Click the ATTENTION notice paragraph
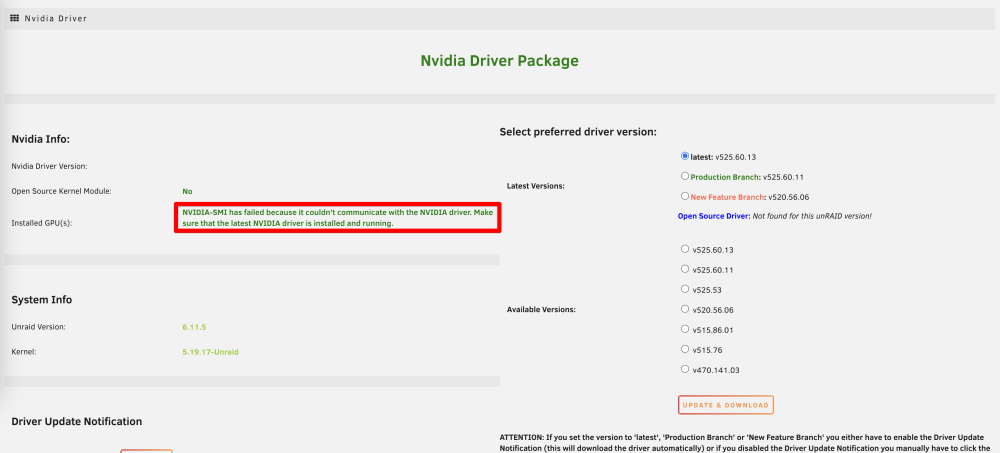 (747, 443)
